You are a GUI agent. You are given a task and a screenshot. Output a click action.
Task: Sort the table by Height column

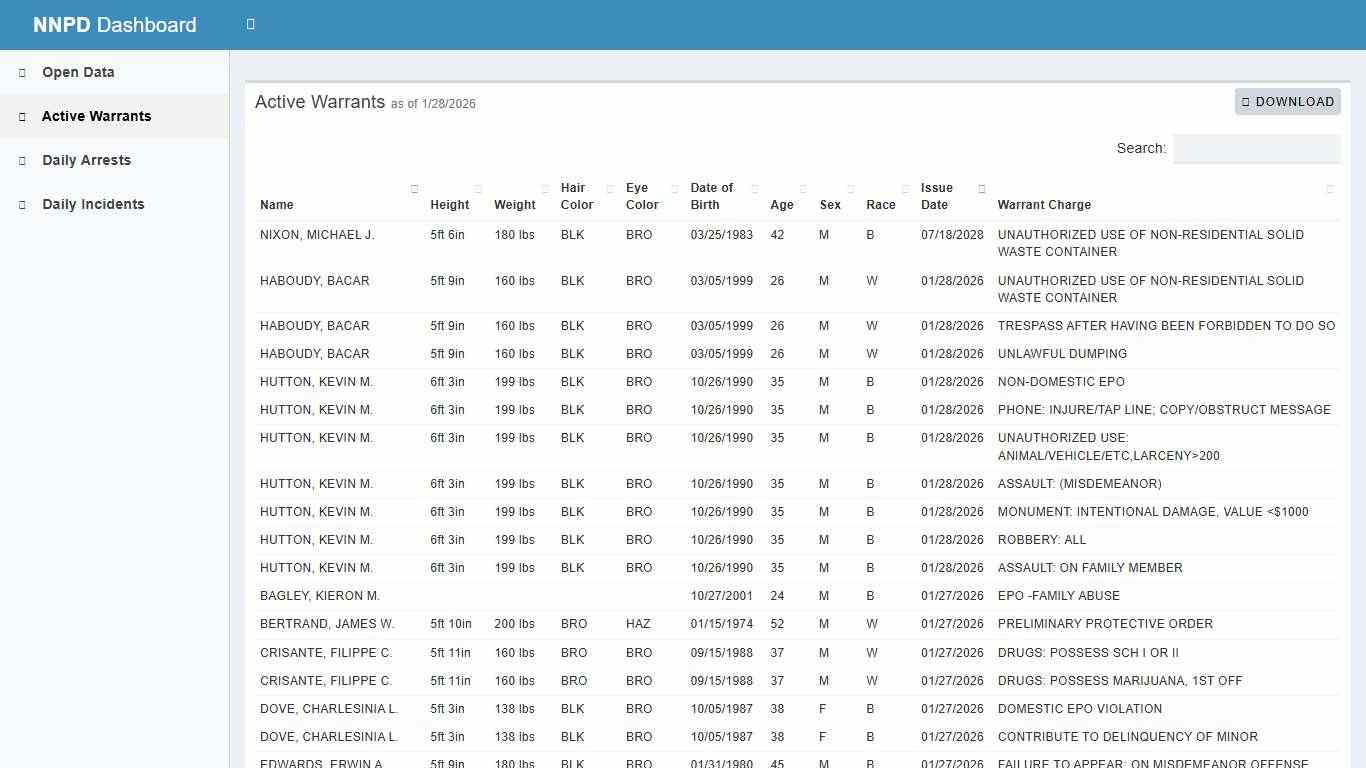[x=477, y=188]
